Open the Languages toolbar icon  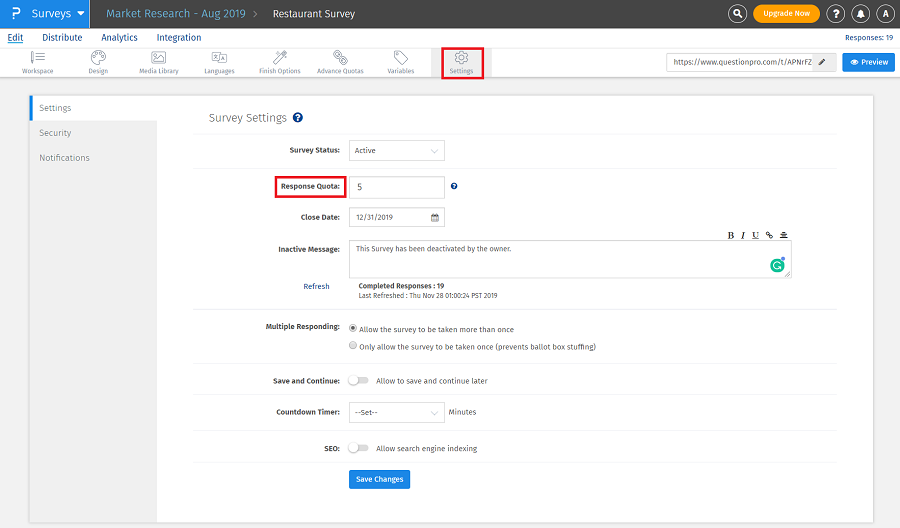[219, 62]
